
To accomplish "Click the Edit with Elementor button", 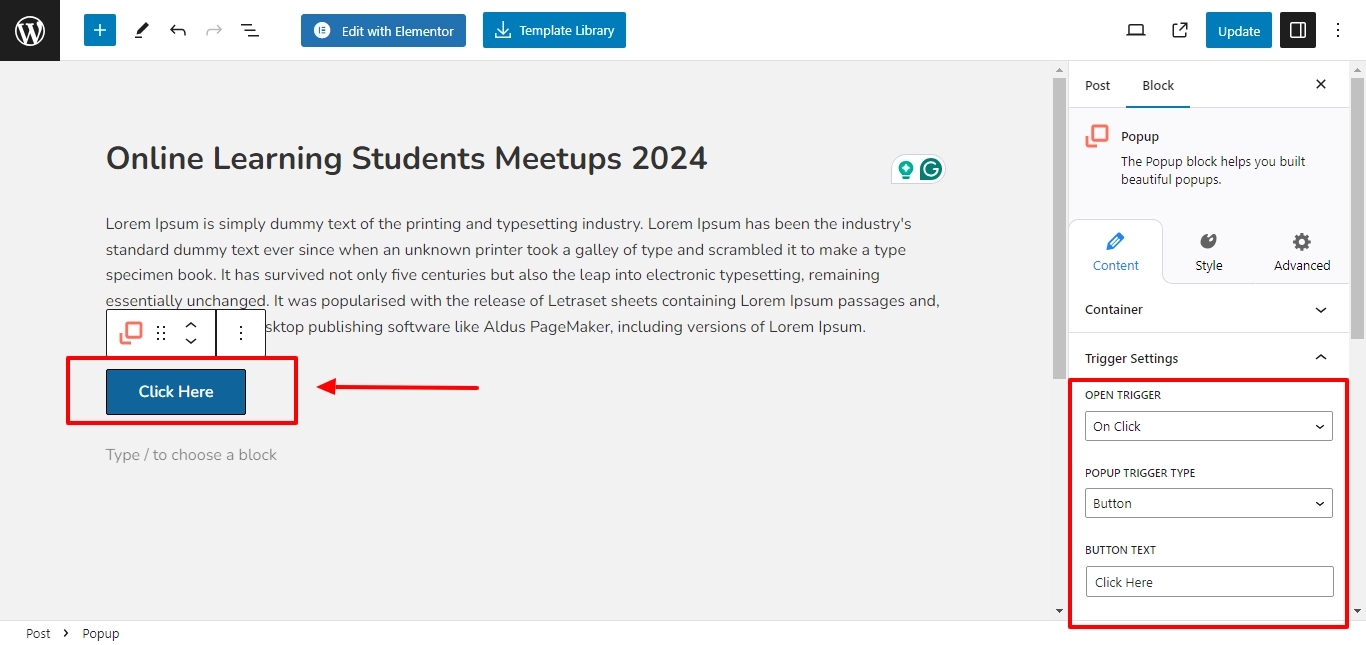I will 384,30.
